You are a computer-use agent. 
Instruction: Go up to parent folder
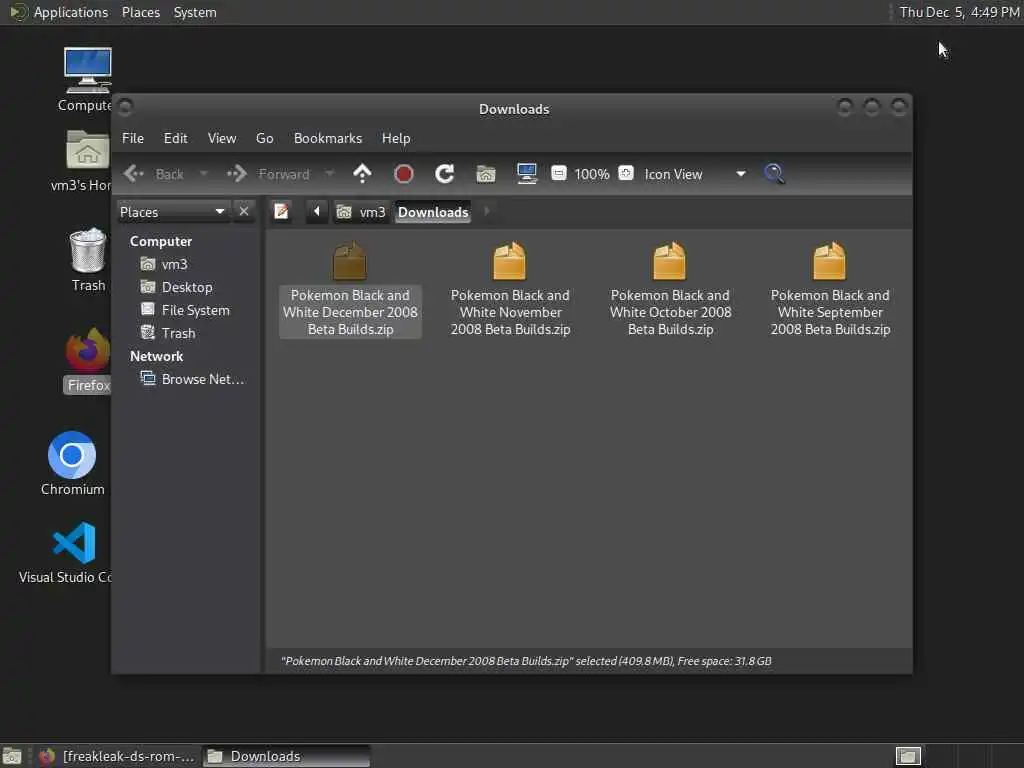point(362,174)
